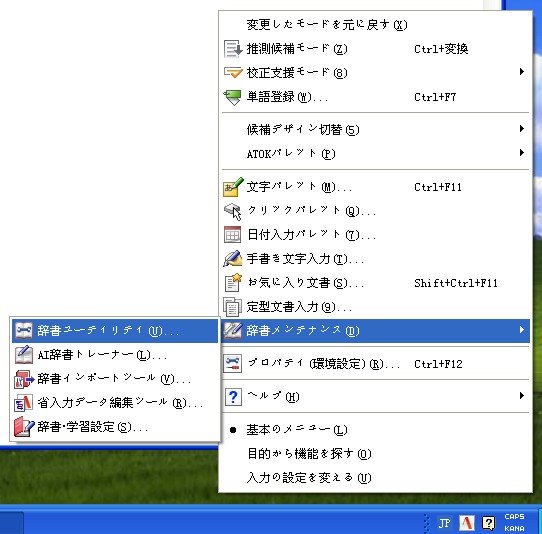This screenshot has width=542, height=534.
Task: Click the 推測候補モード icon
Action: point(233,49)
